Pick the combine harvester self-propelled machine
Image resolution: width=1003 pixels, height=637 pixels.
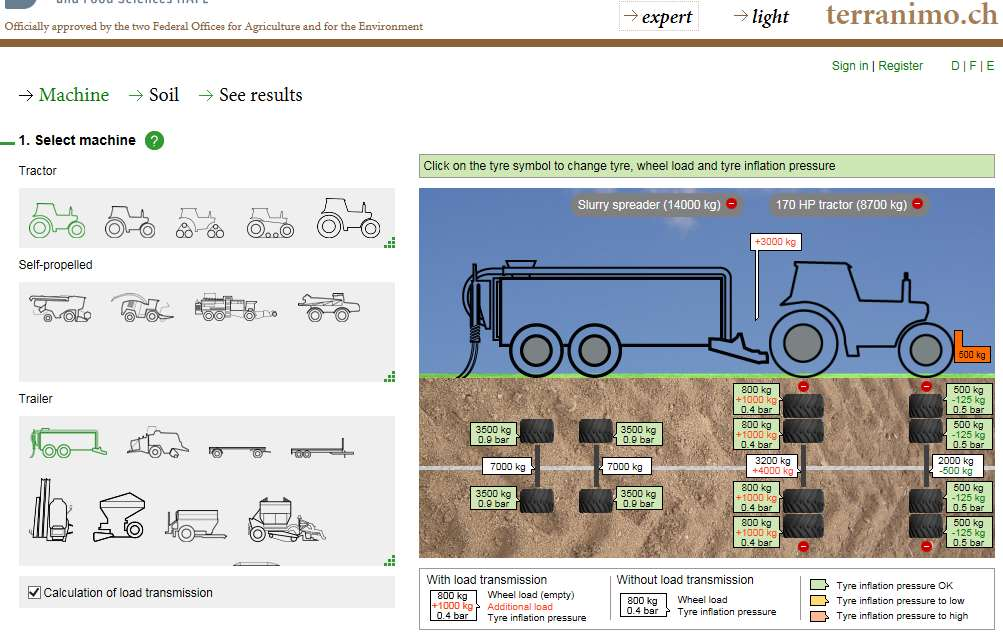coord(60,308)
